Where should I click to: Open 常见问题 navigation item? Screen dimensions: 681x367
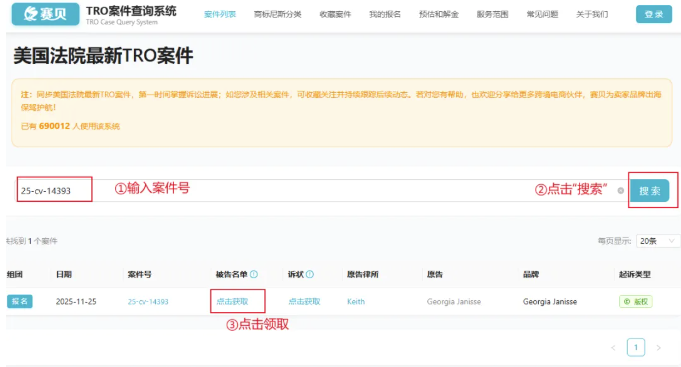pos(542,14)
